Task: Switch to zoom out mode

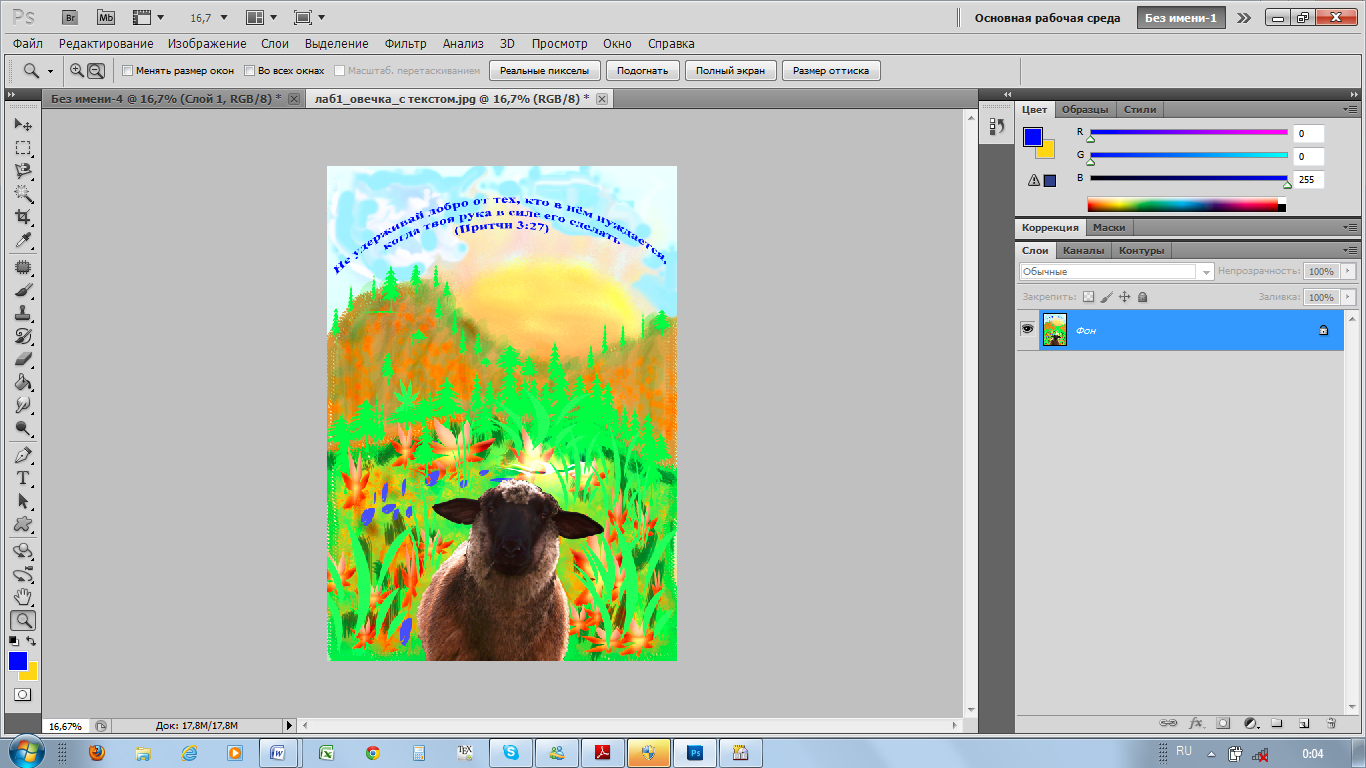Action: coord(96,70)
